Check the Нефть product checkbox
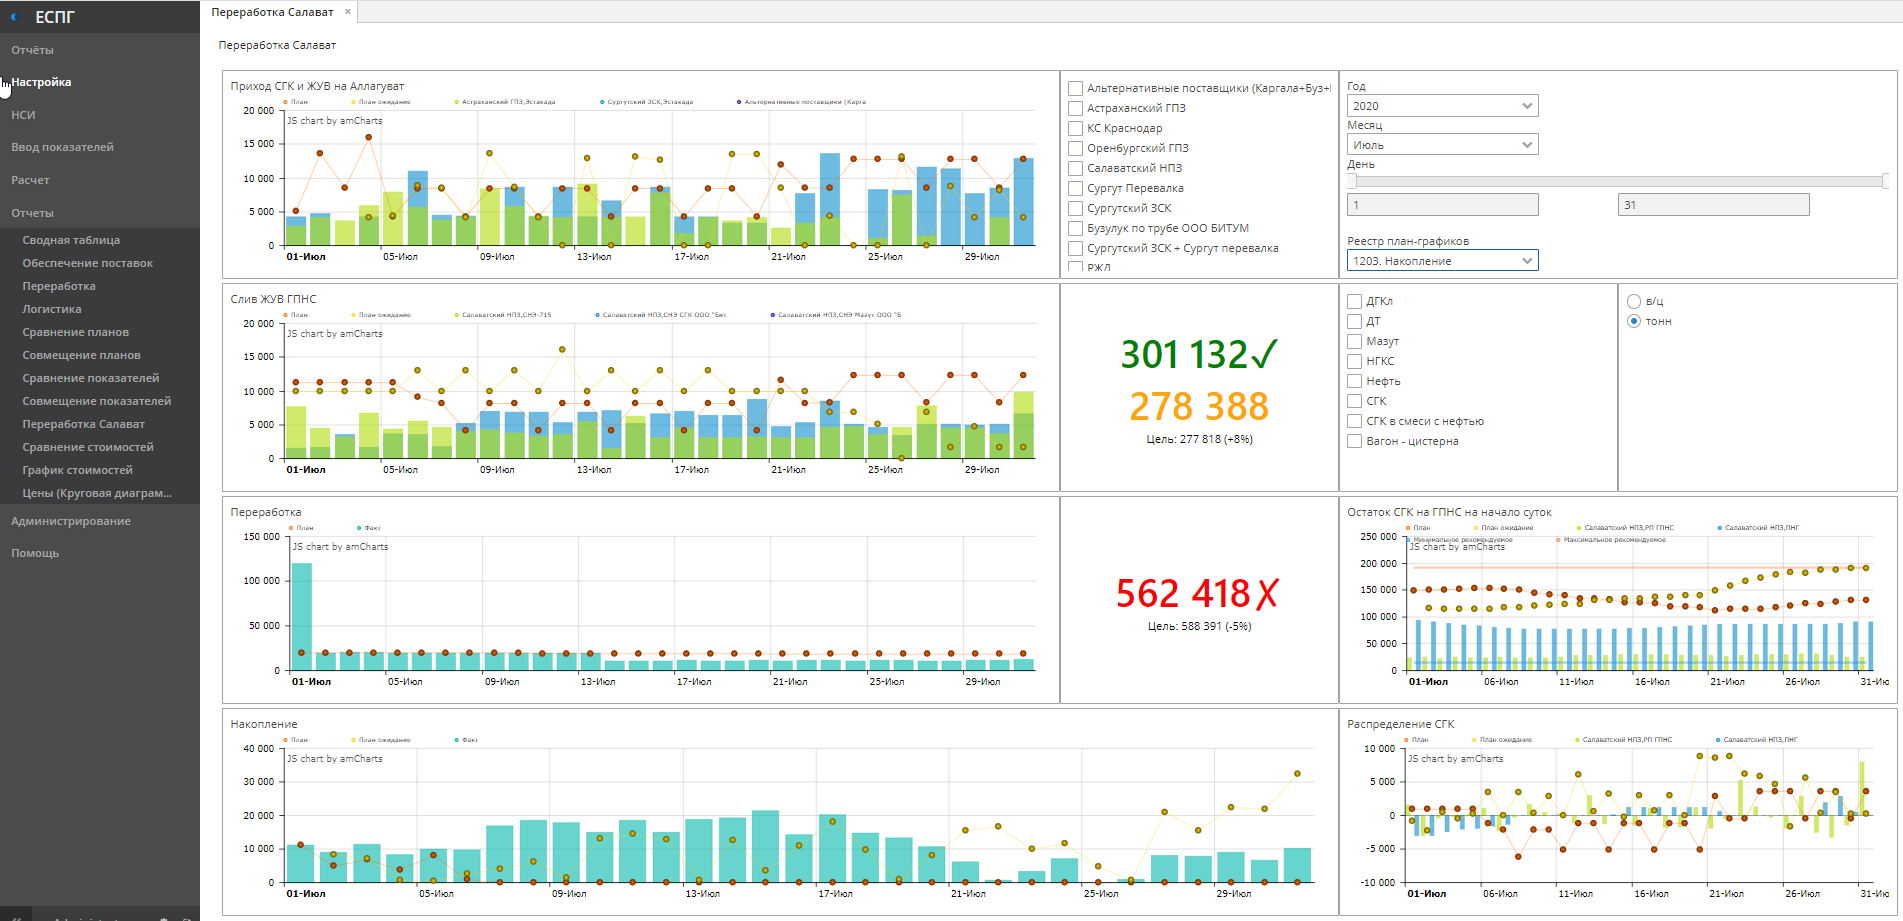The height and width of the screenshot is (921, 1903). coord(1355,381)
